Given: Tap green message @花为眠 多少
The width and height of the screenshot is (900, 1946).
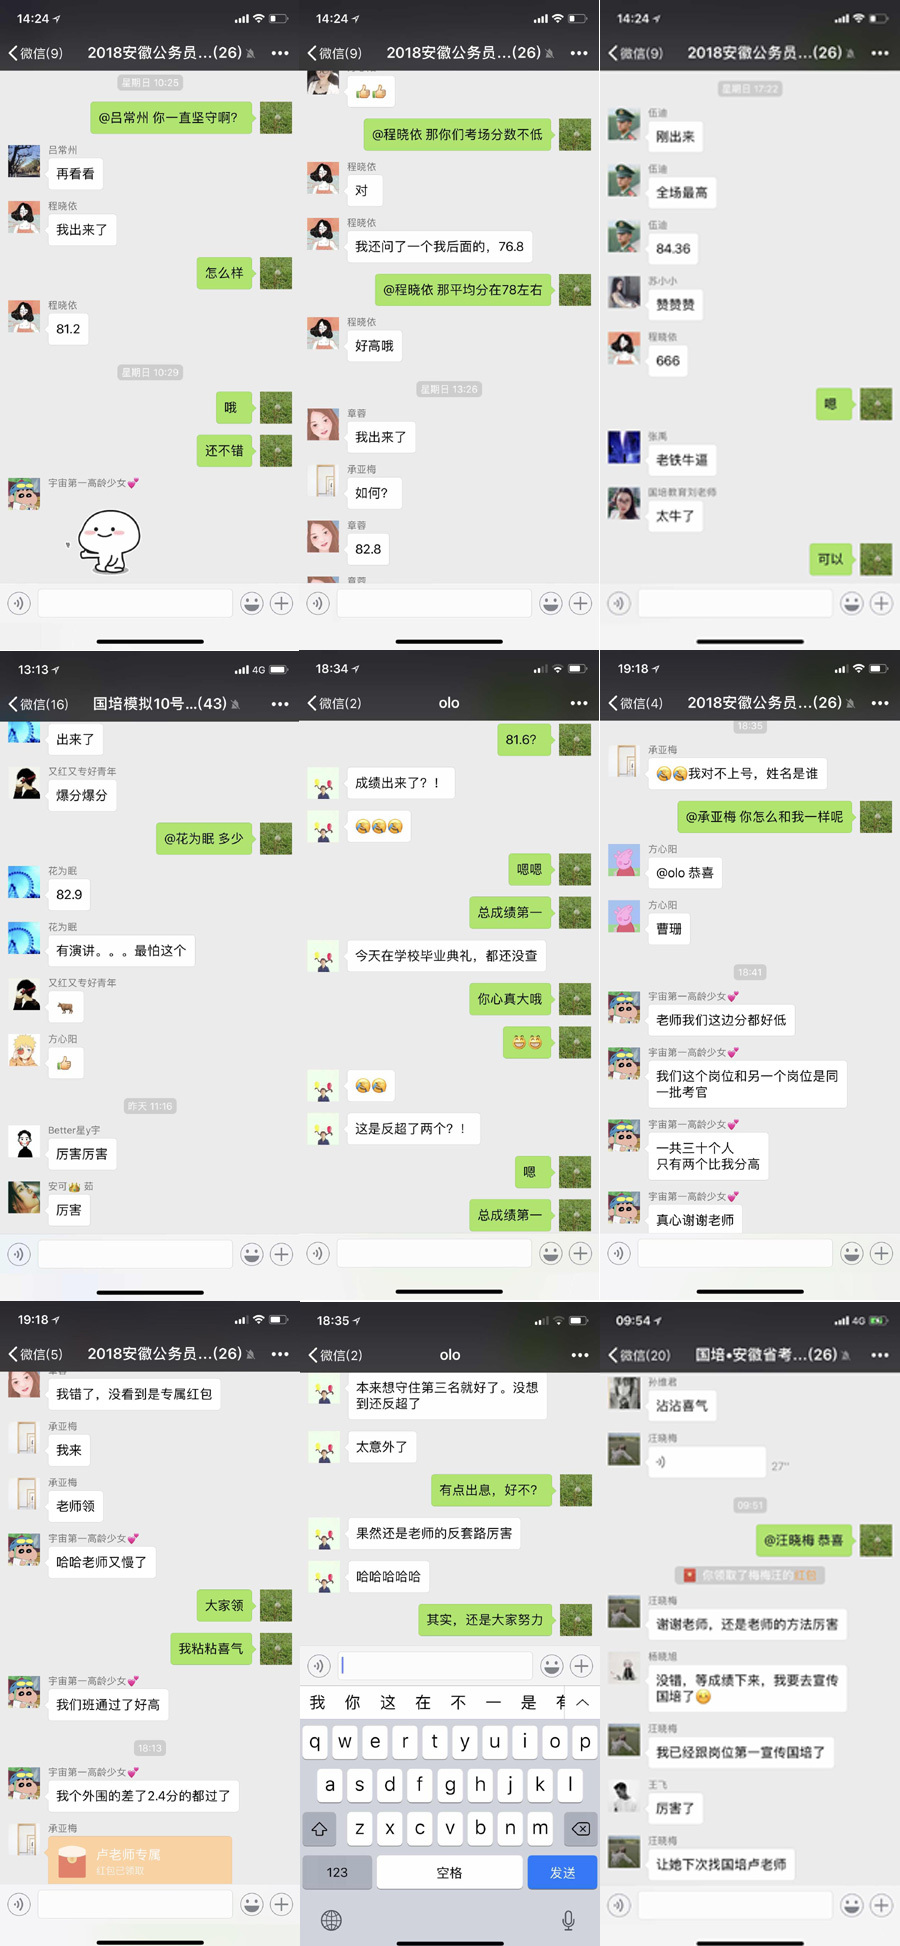Looking at the screenshot, I should coord(204,838).
